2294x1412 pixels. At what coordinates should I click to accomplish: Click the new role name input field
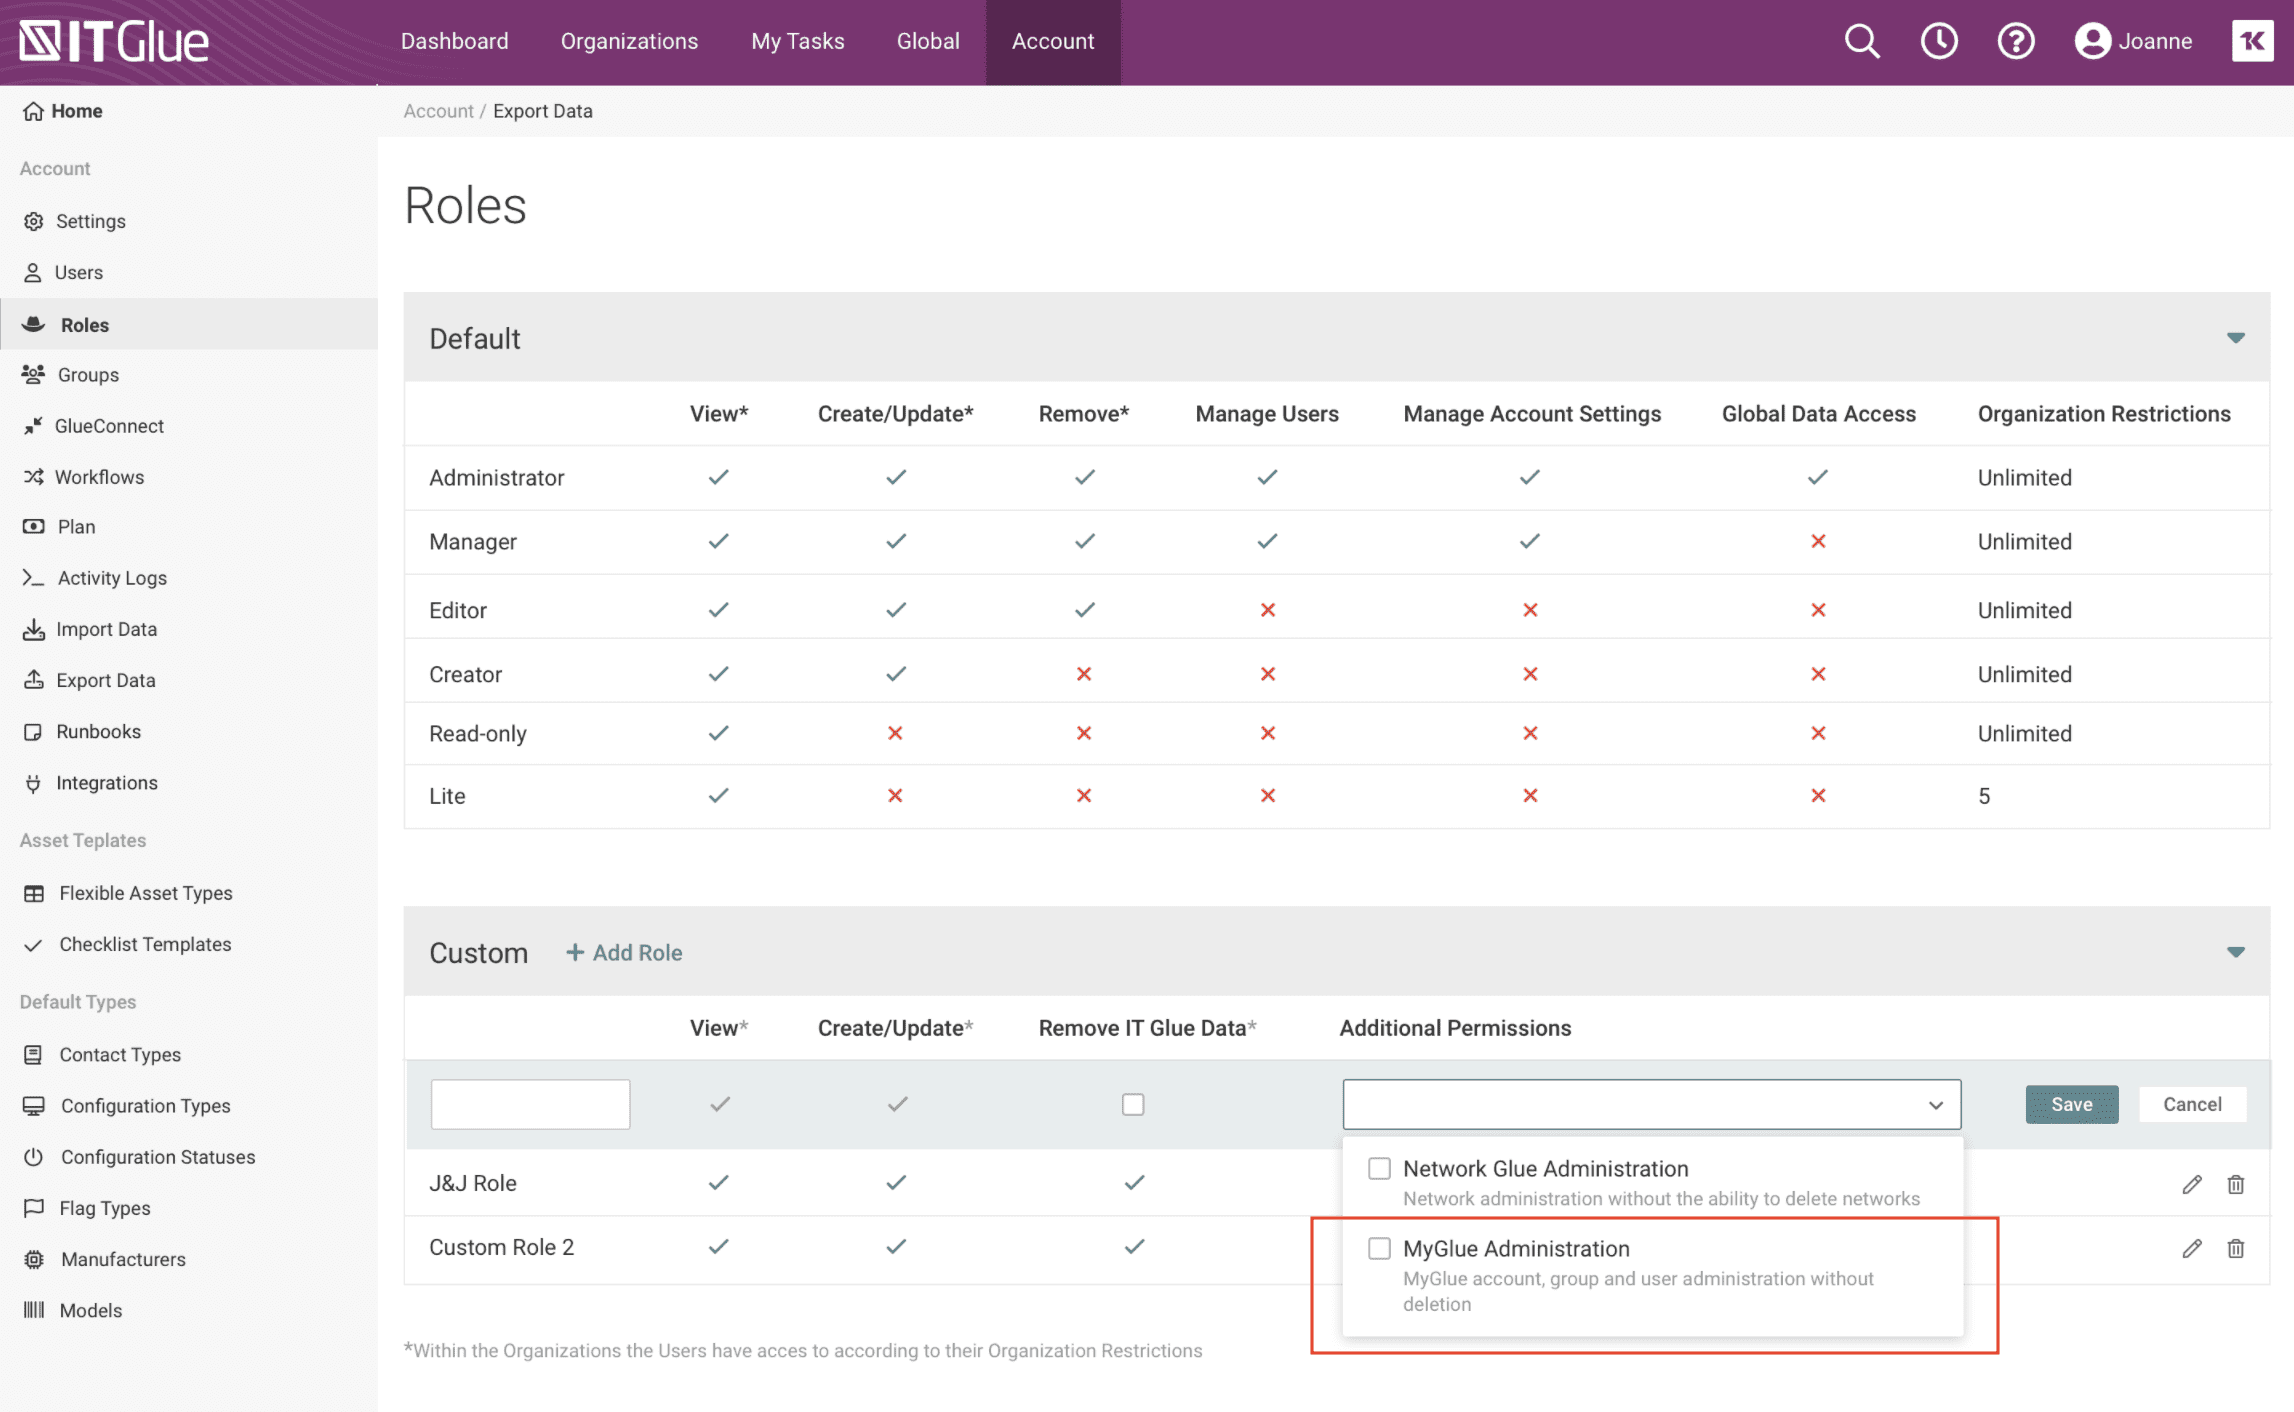(x=530, y=1104)
